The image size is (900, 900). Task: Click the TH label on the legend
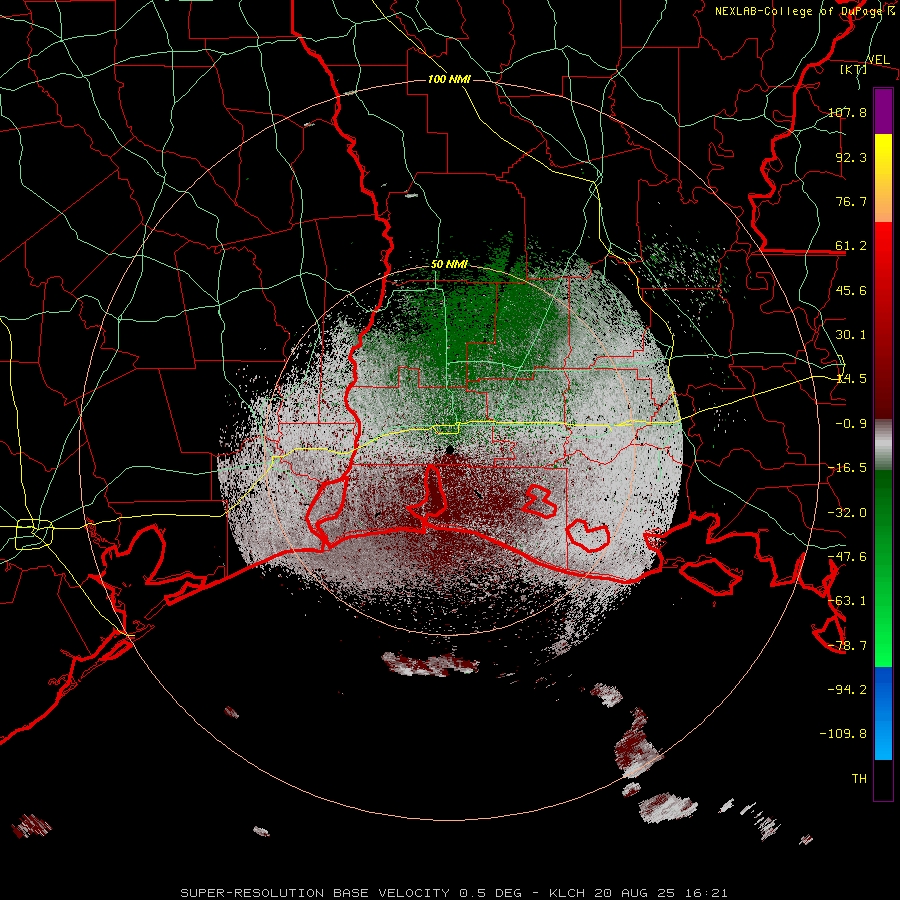tap(859, 779)
